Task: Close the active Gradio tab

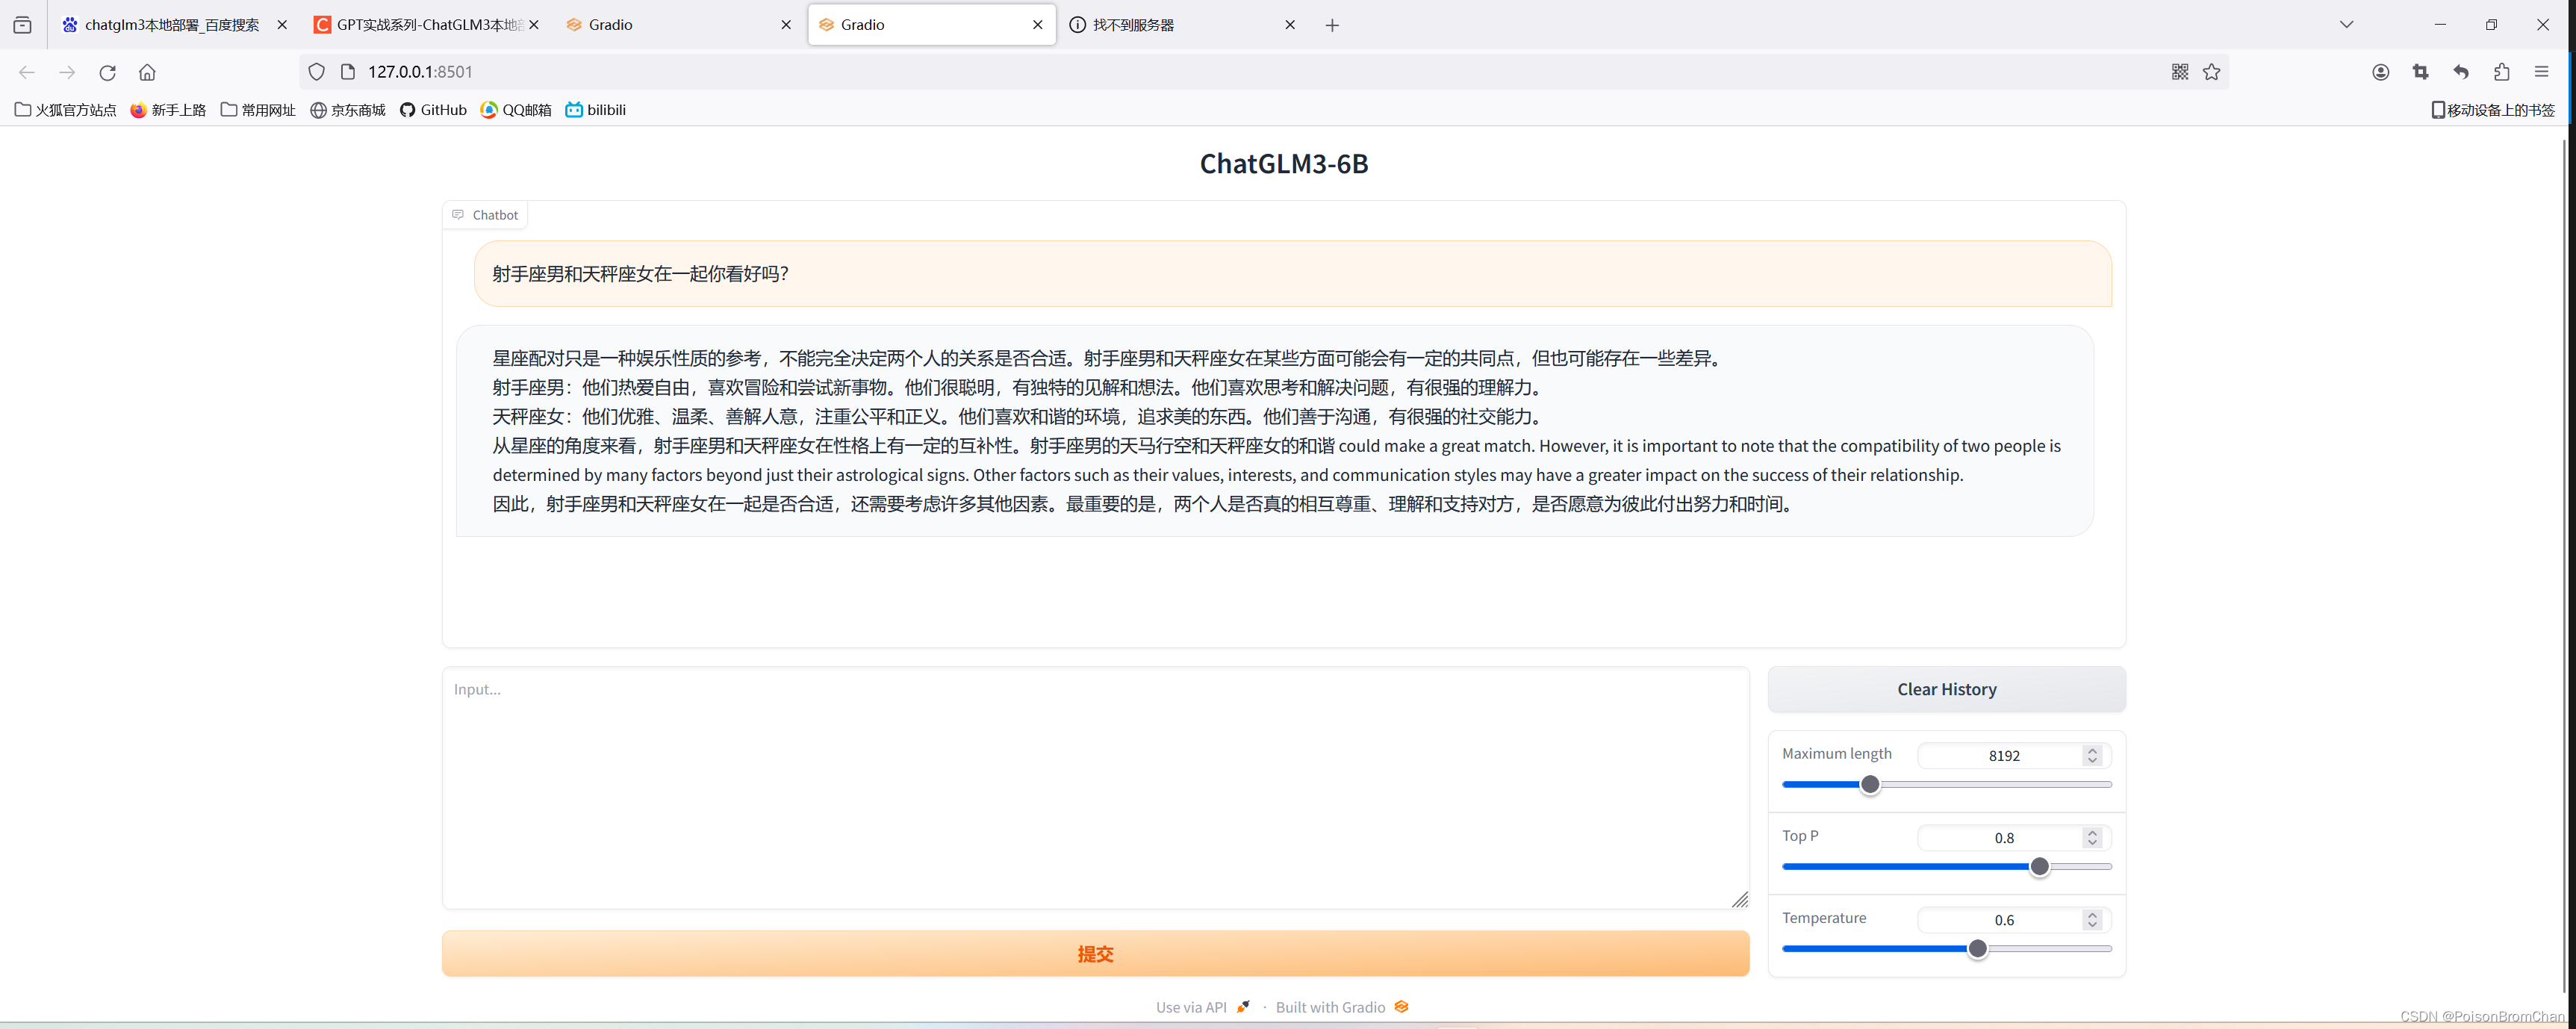Action: 1038,25
